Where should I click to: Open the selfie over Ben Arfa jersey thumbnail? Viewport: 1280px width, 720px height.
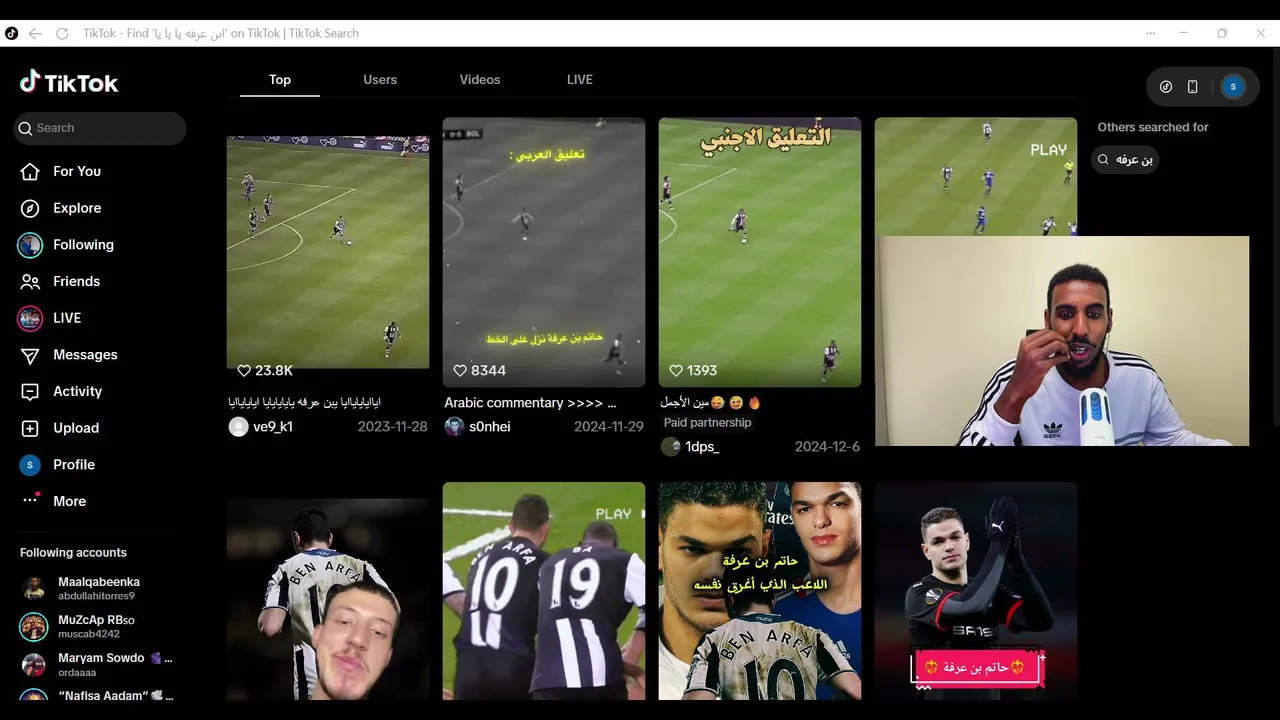[328, 599]
